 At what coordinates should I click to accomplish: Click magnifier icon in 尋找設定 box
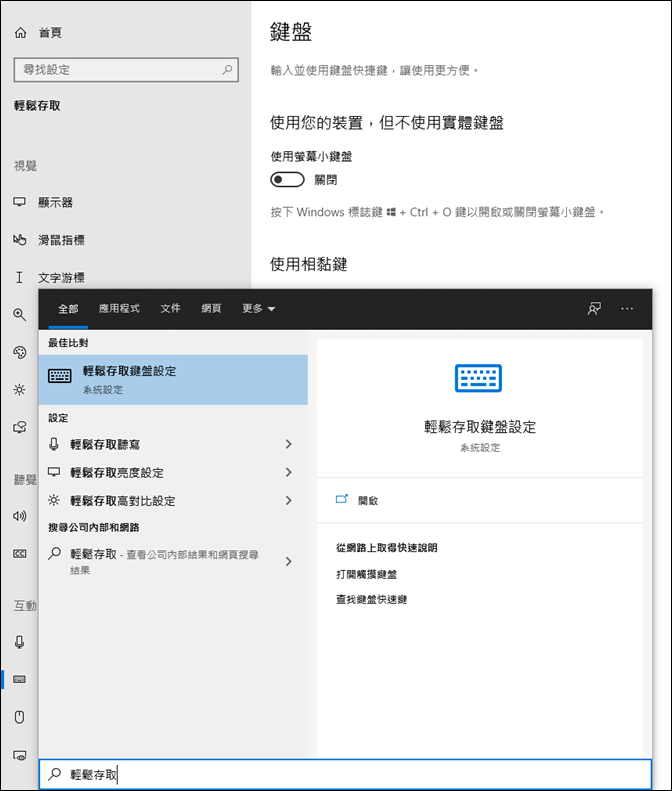228,70
